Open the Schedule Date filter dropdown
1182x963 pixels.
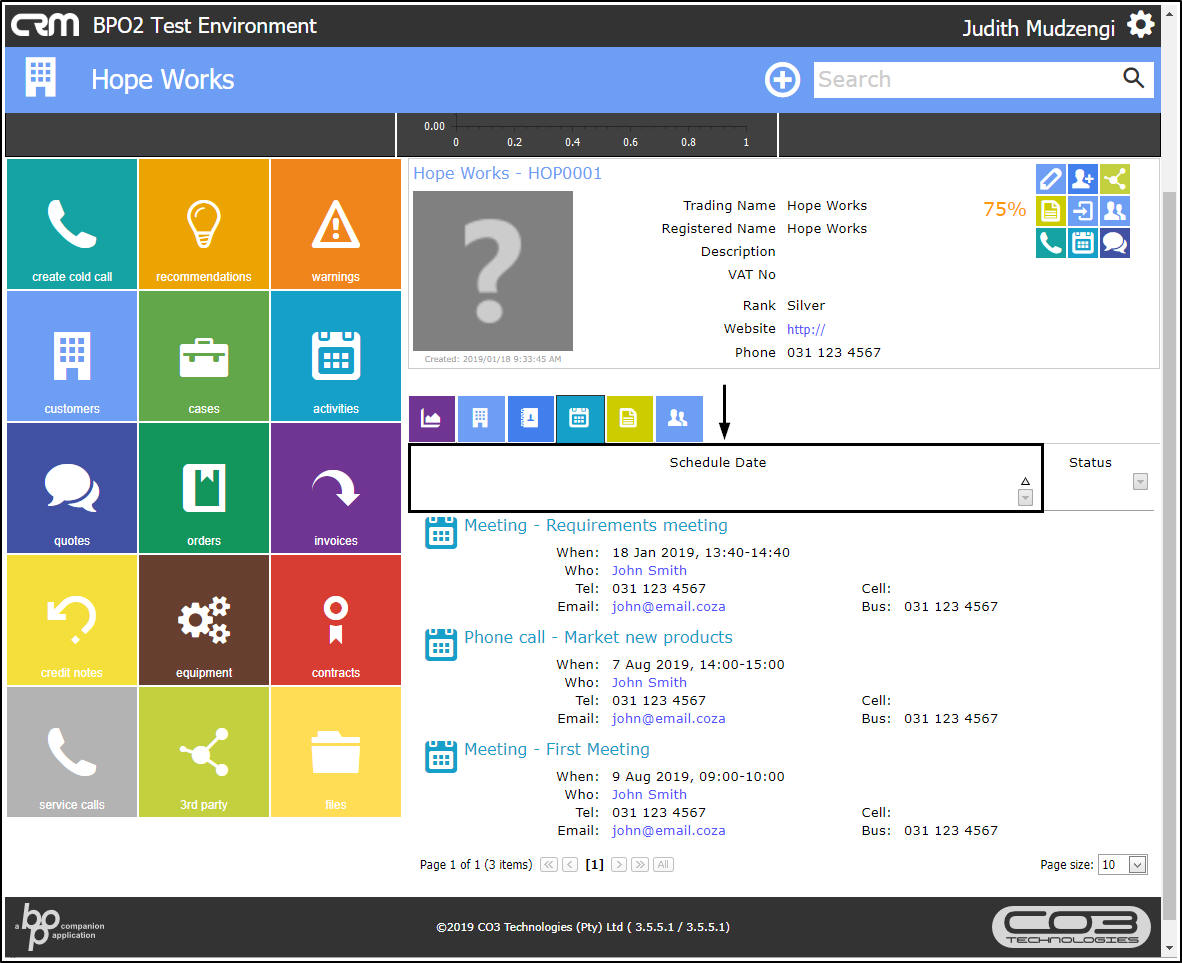(1025, 498)
